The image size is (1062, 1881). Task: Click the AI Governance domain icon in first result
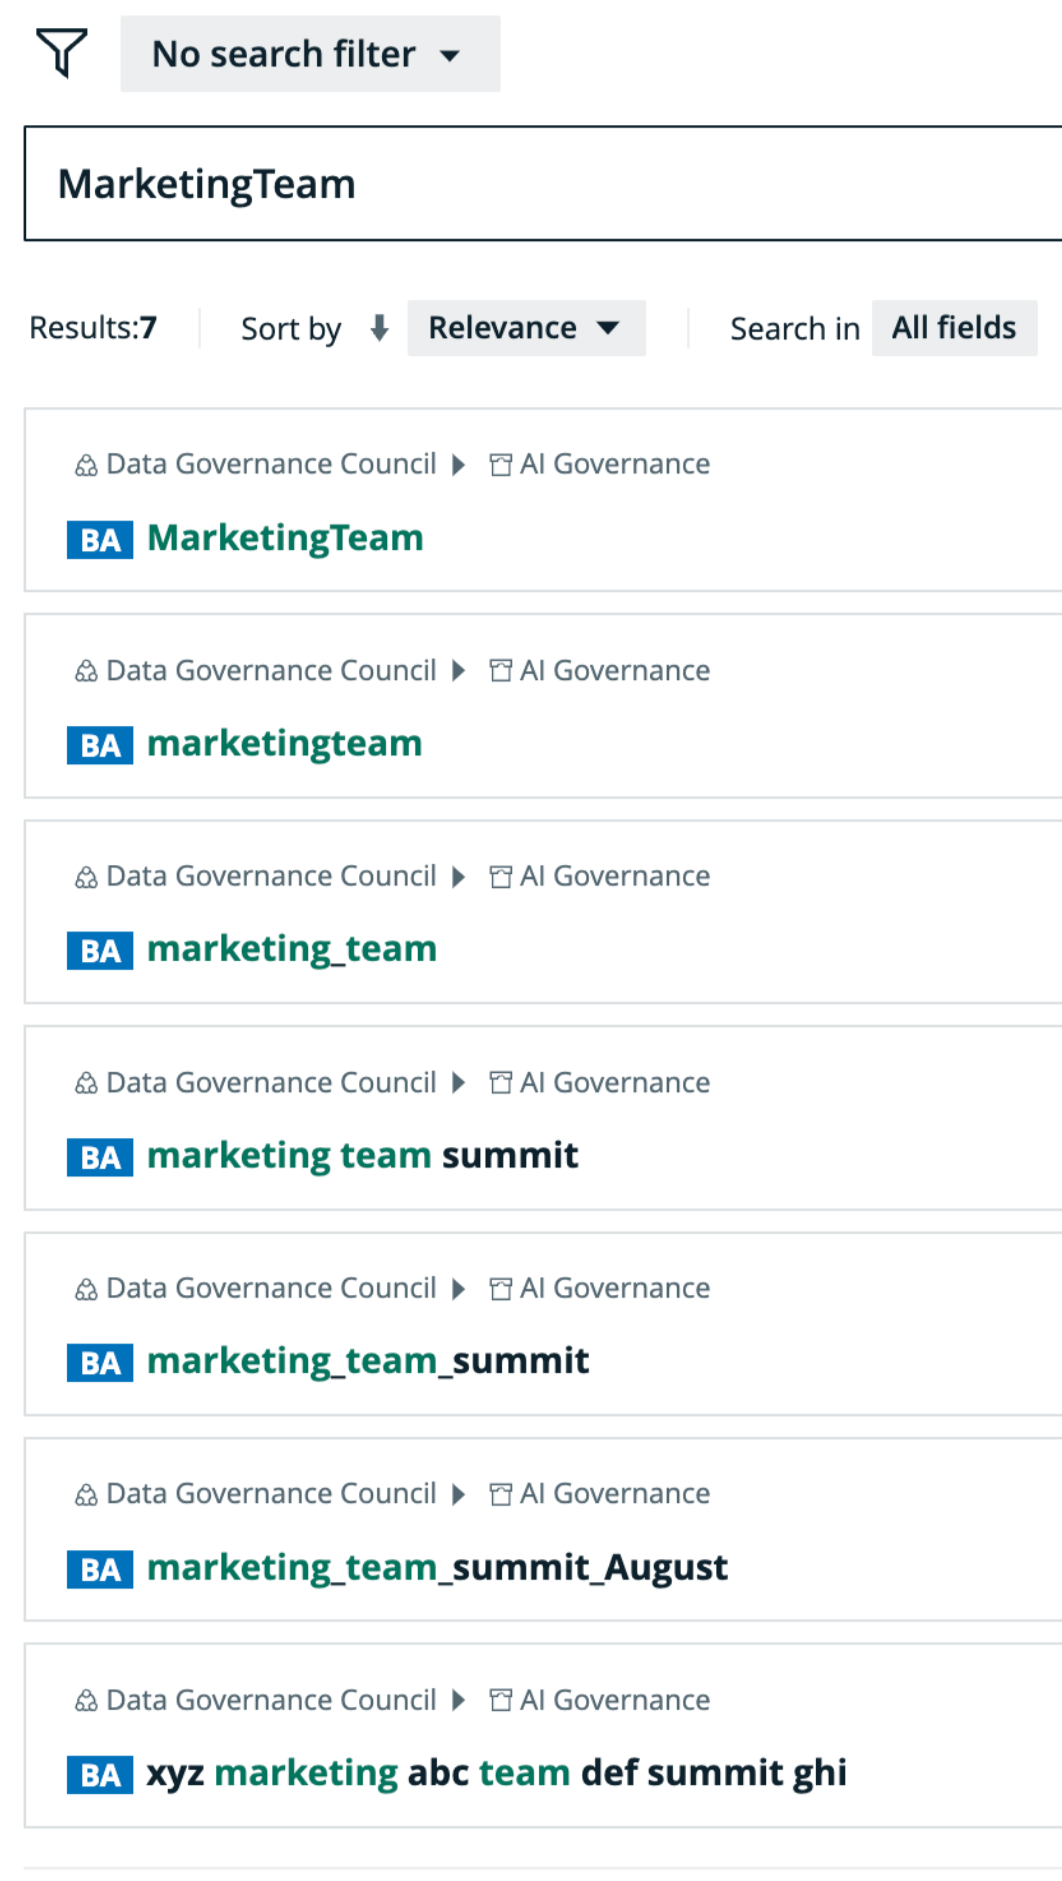point(500,463)
